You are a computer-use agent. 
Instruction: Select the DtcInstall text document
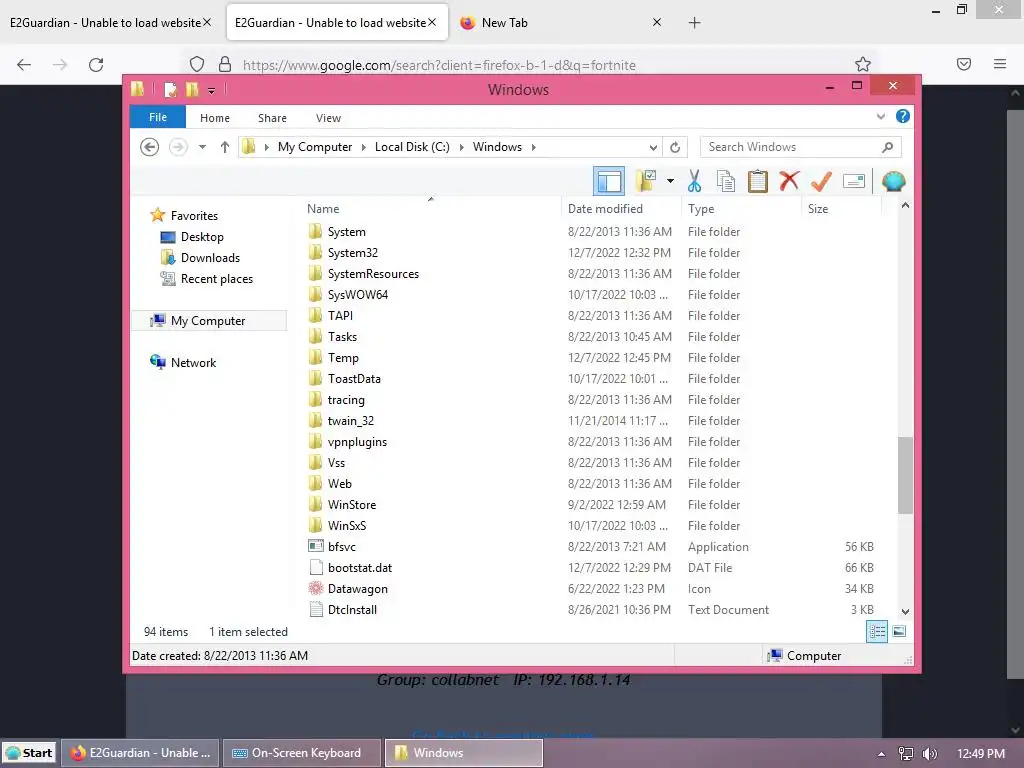pos(352,609)
